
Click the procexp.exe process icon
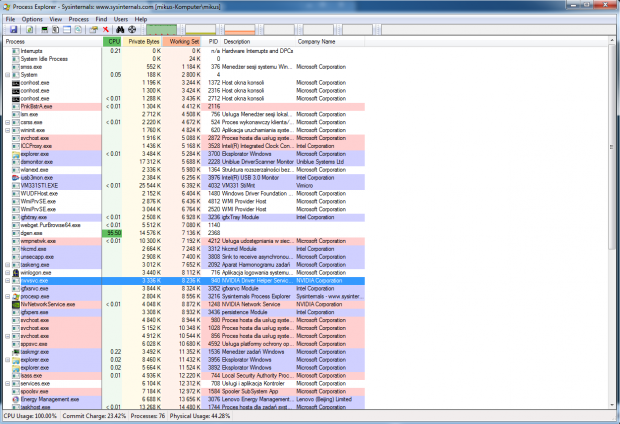(x=16, y=296)
